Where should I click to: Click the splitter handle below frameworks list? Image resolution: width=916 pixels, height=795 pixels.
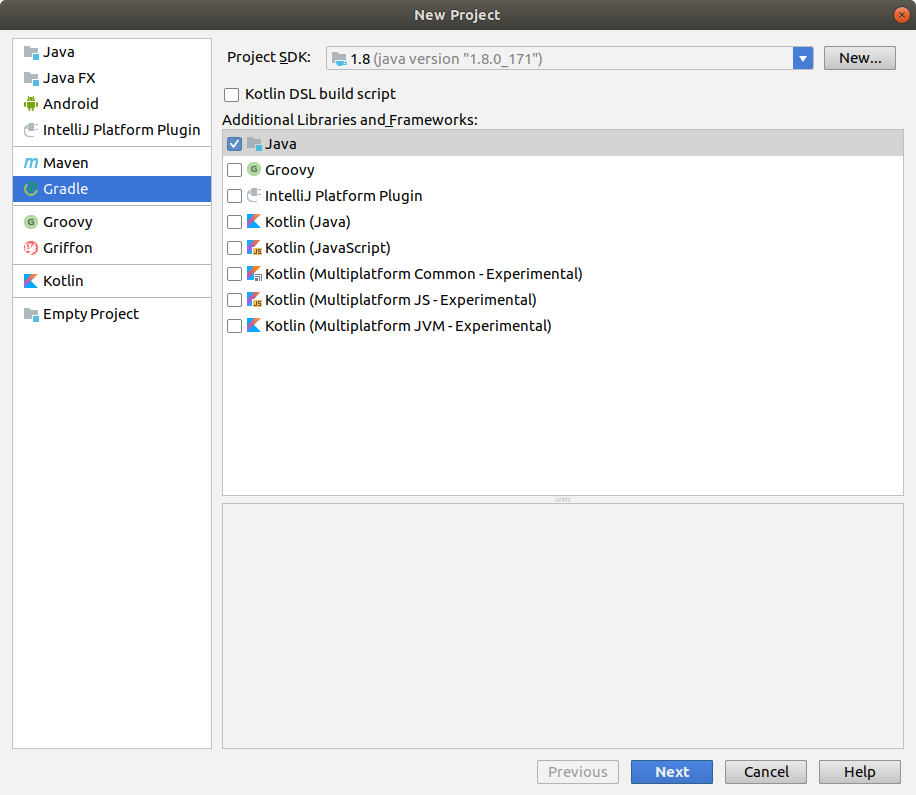[563, 499]
